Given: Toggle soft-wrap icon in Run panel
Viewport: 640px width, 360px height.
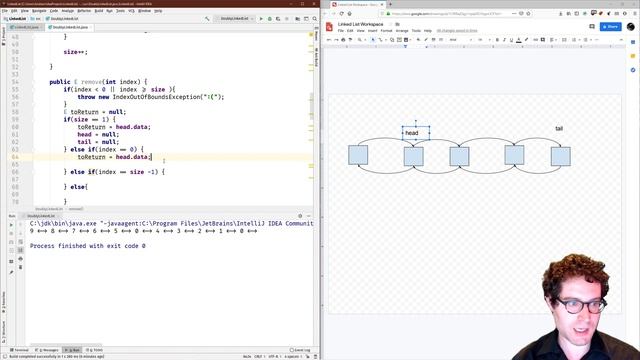Looking at the screenshot, I should [20, 242].
